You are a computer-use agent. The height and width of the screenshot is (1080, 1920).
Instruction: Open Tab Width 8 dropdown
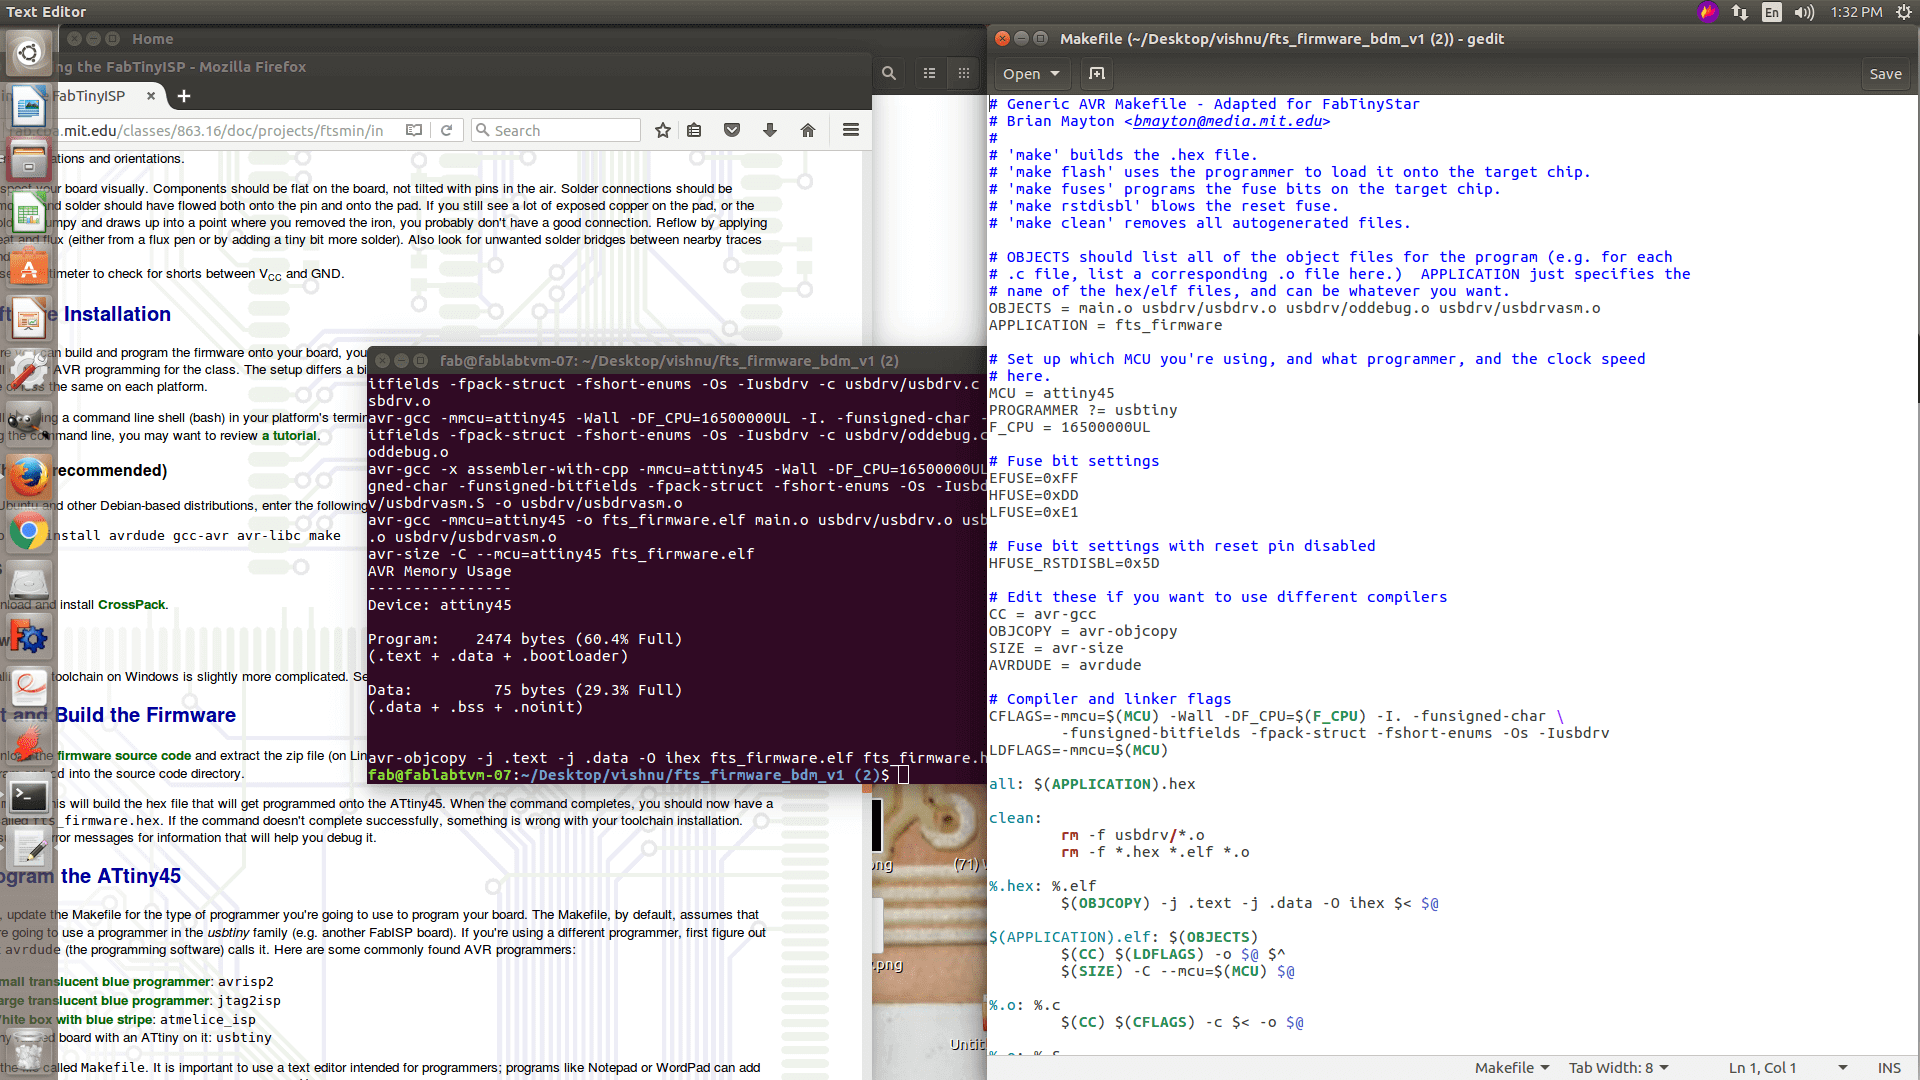click(x=1618, y=1068)
